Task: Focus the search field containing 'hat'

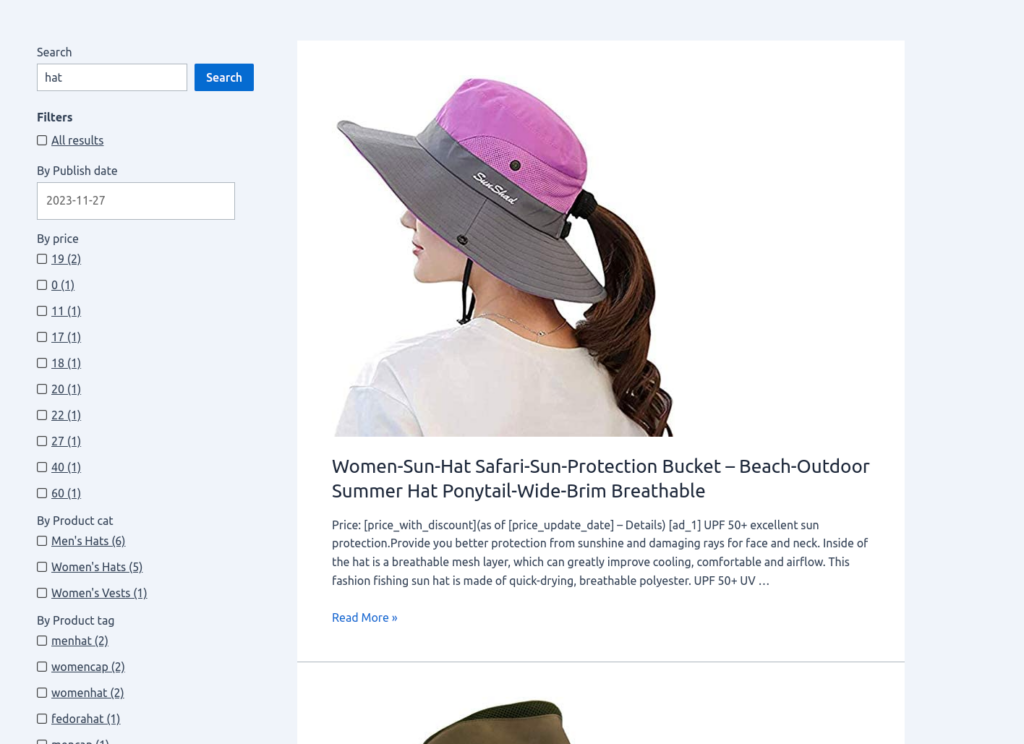Action: click(112, 77)
